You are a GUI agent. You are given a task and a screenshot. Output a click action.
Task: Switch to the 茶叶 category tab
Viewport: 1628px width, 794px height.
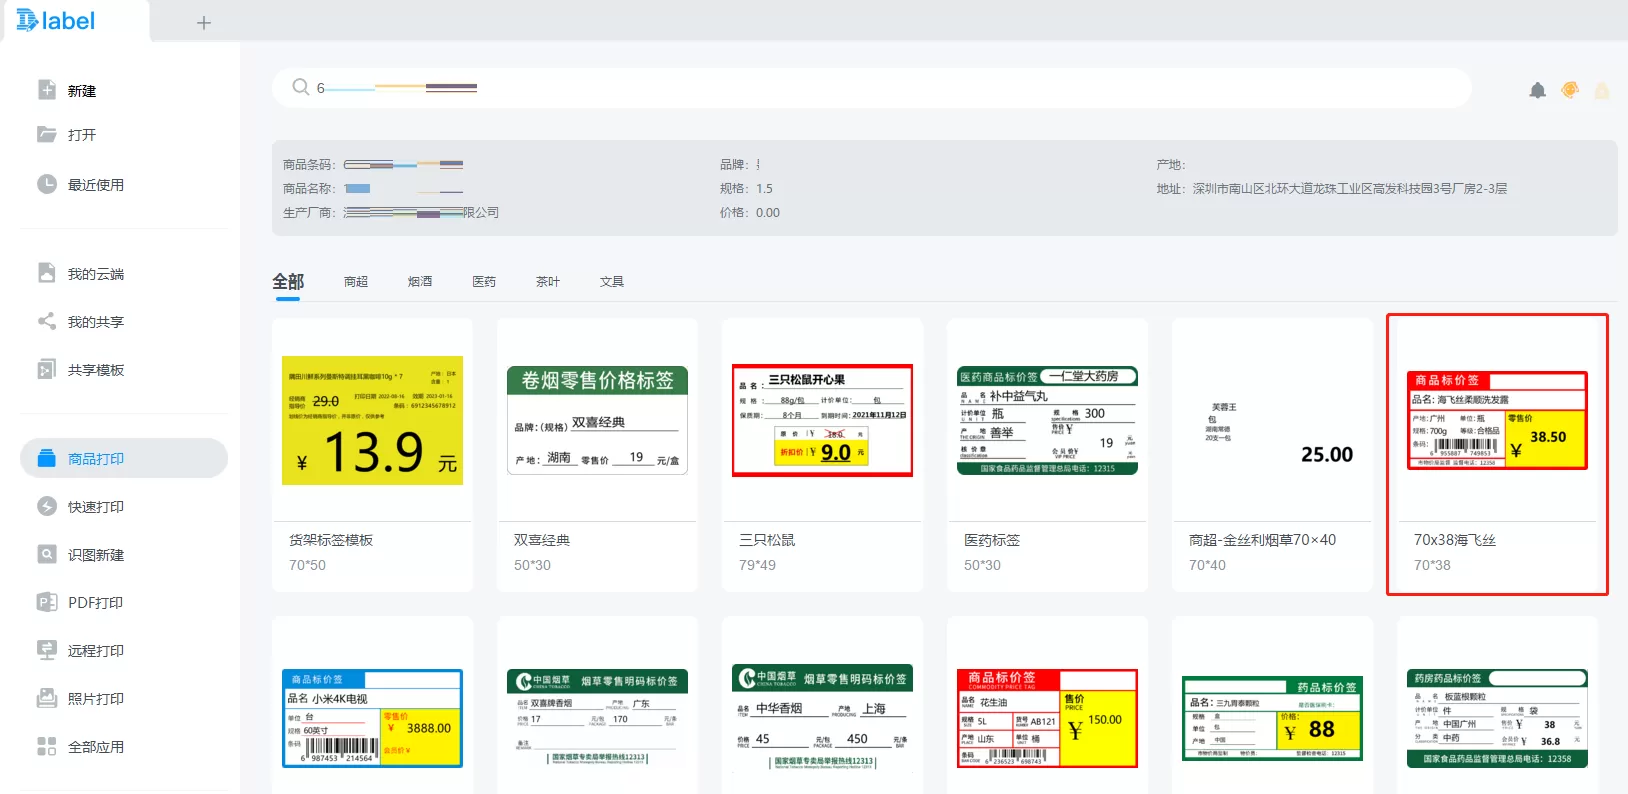(548, 282)
